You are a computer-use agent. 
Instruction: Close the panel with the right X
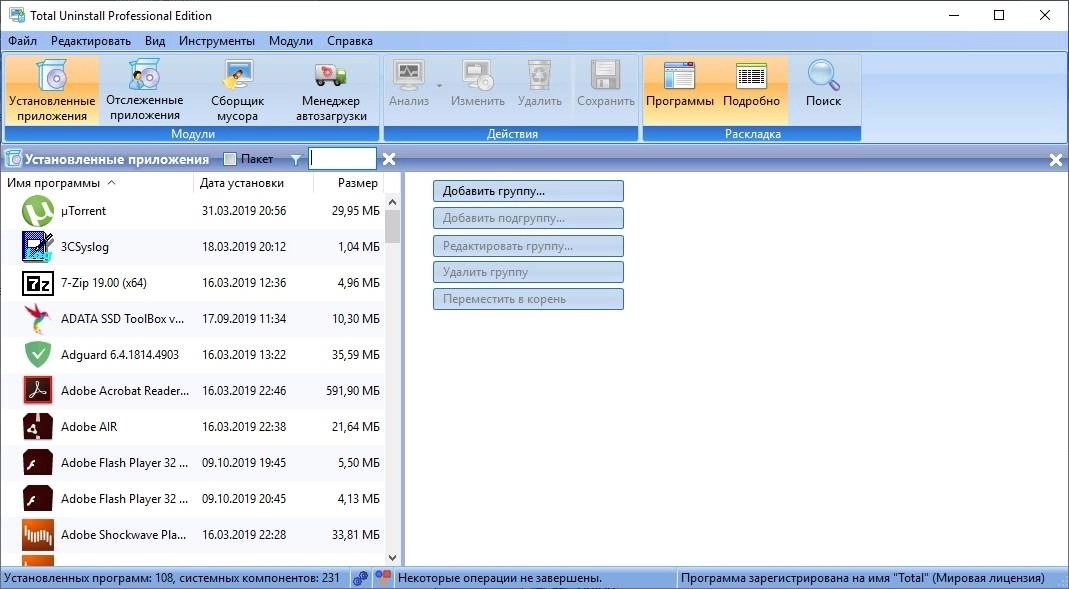[x=1055, y=160]
